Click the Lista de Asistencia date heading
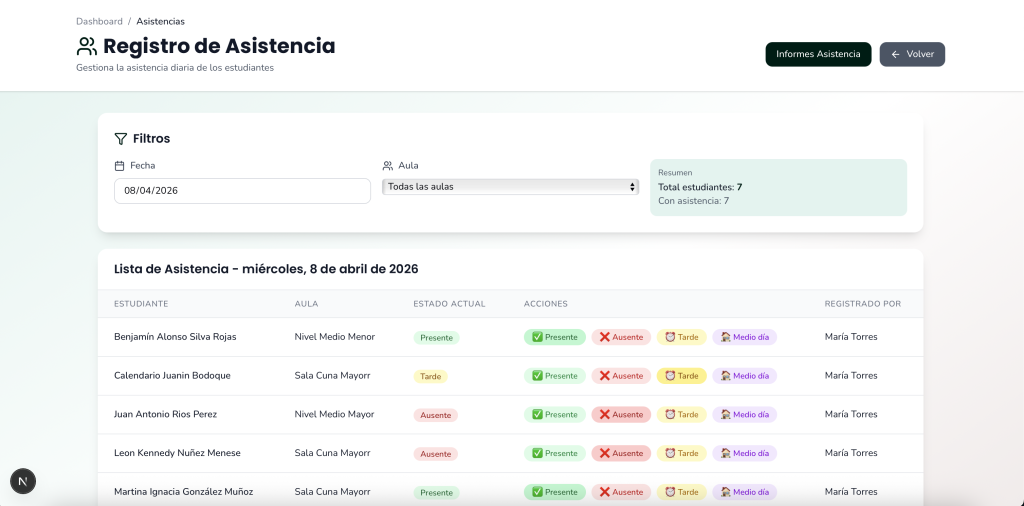The width and height of the screenshot is (1024, 506). click(266, 269)
